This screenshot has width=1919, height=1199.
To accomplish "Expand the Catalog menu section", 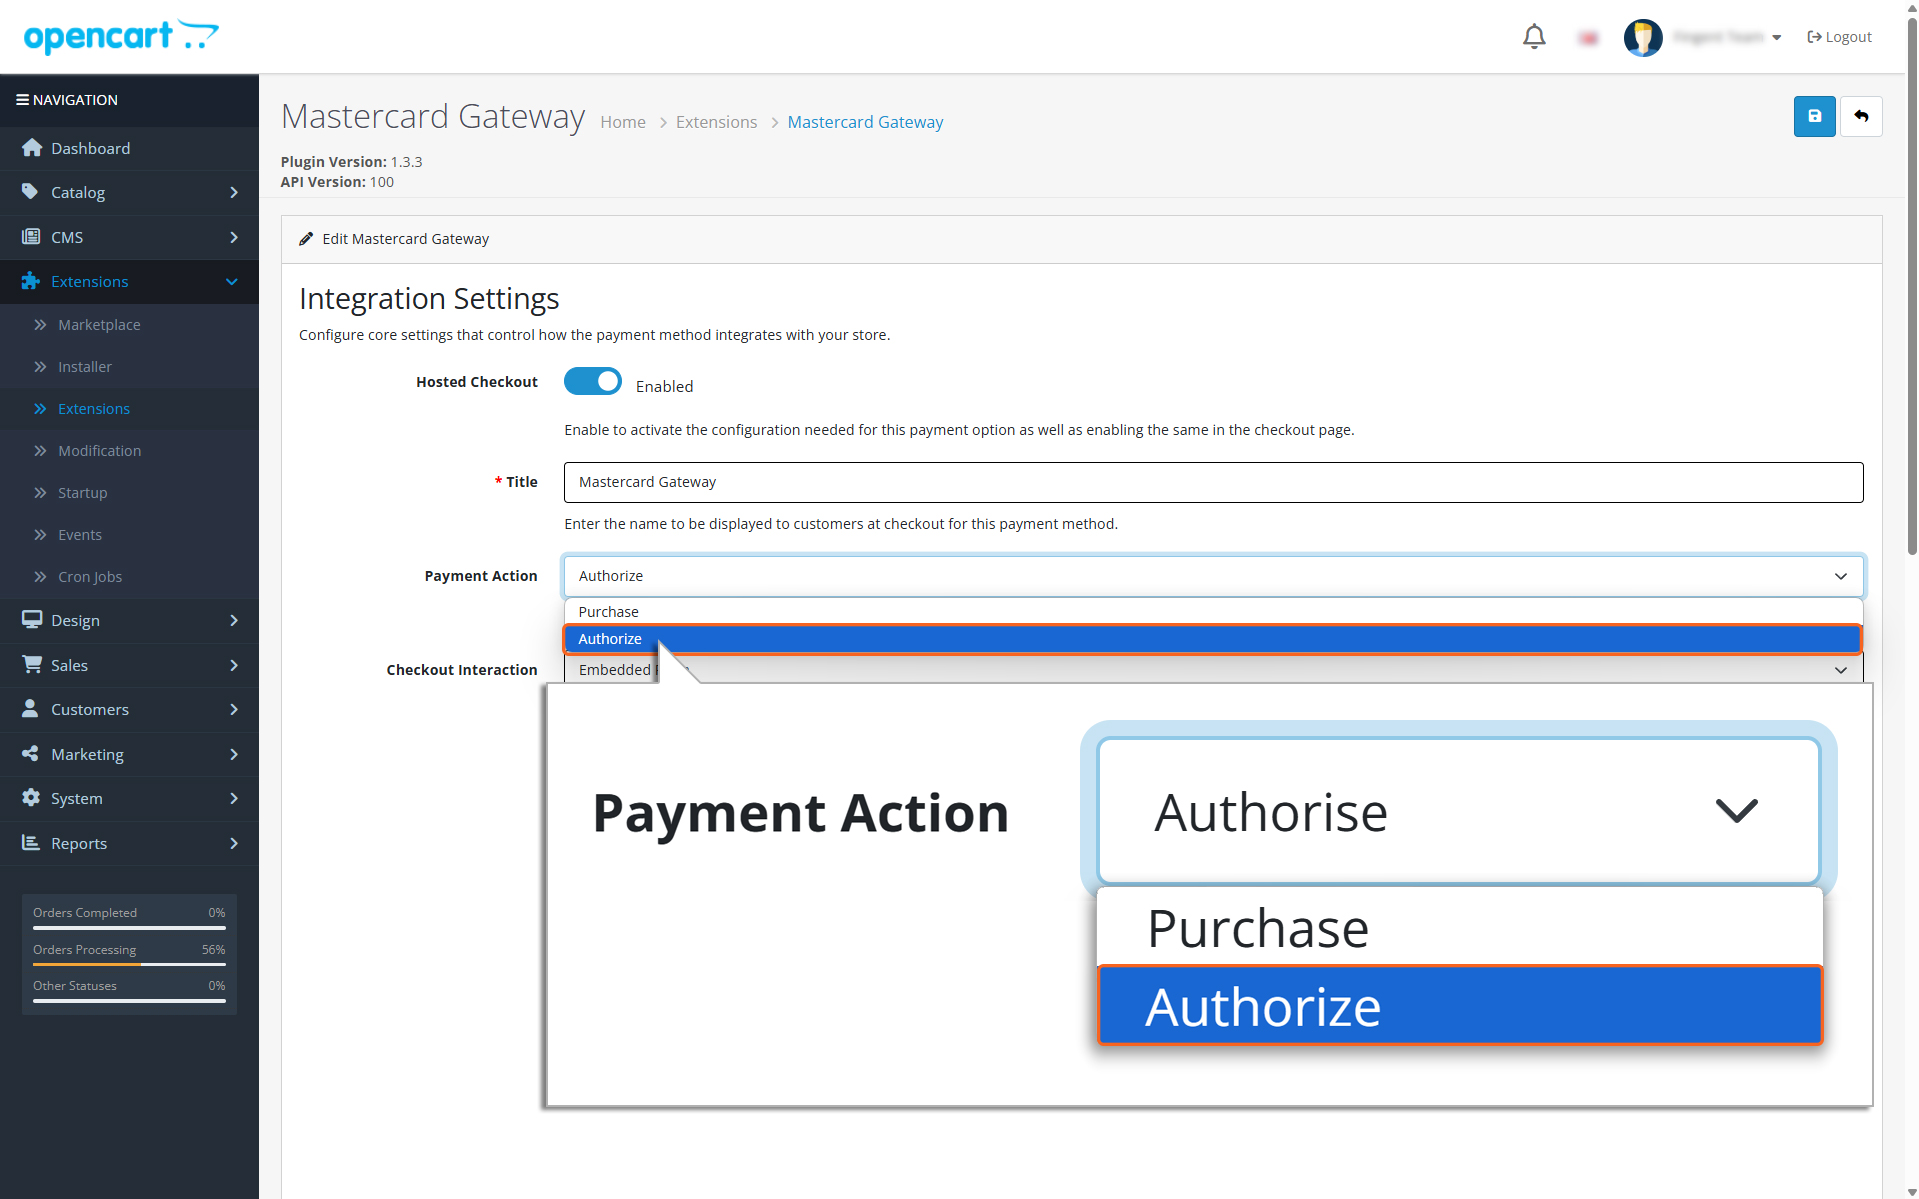I will pos(129,192).
